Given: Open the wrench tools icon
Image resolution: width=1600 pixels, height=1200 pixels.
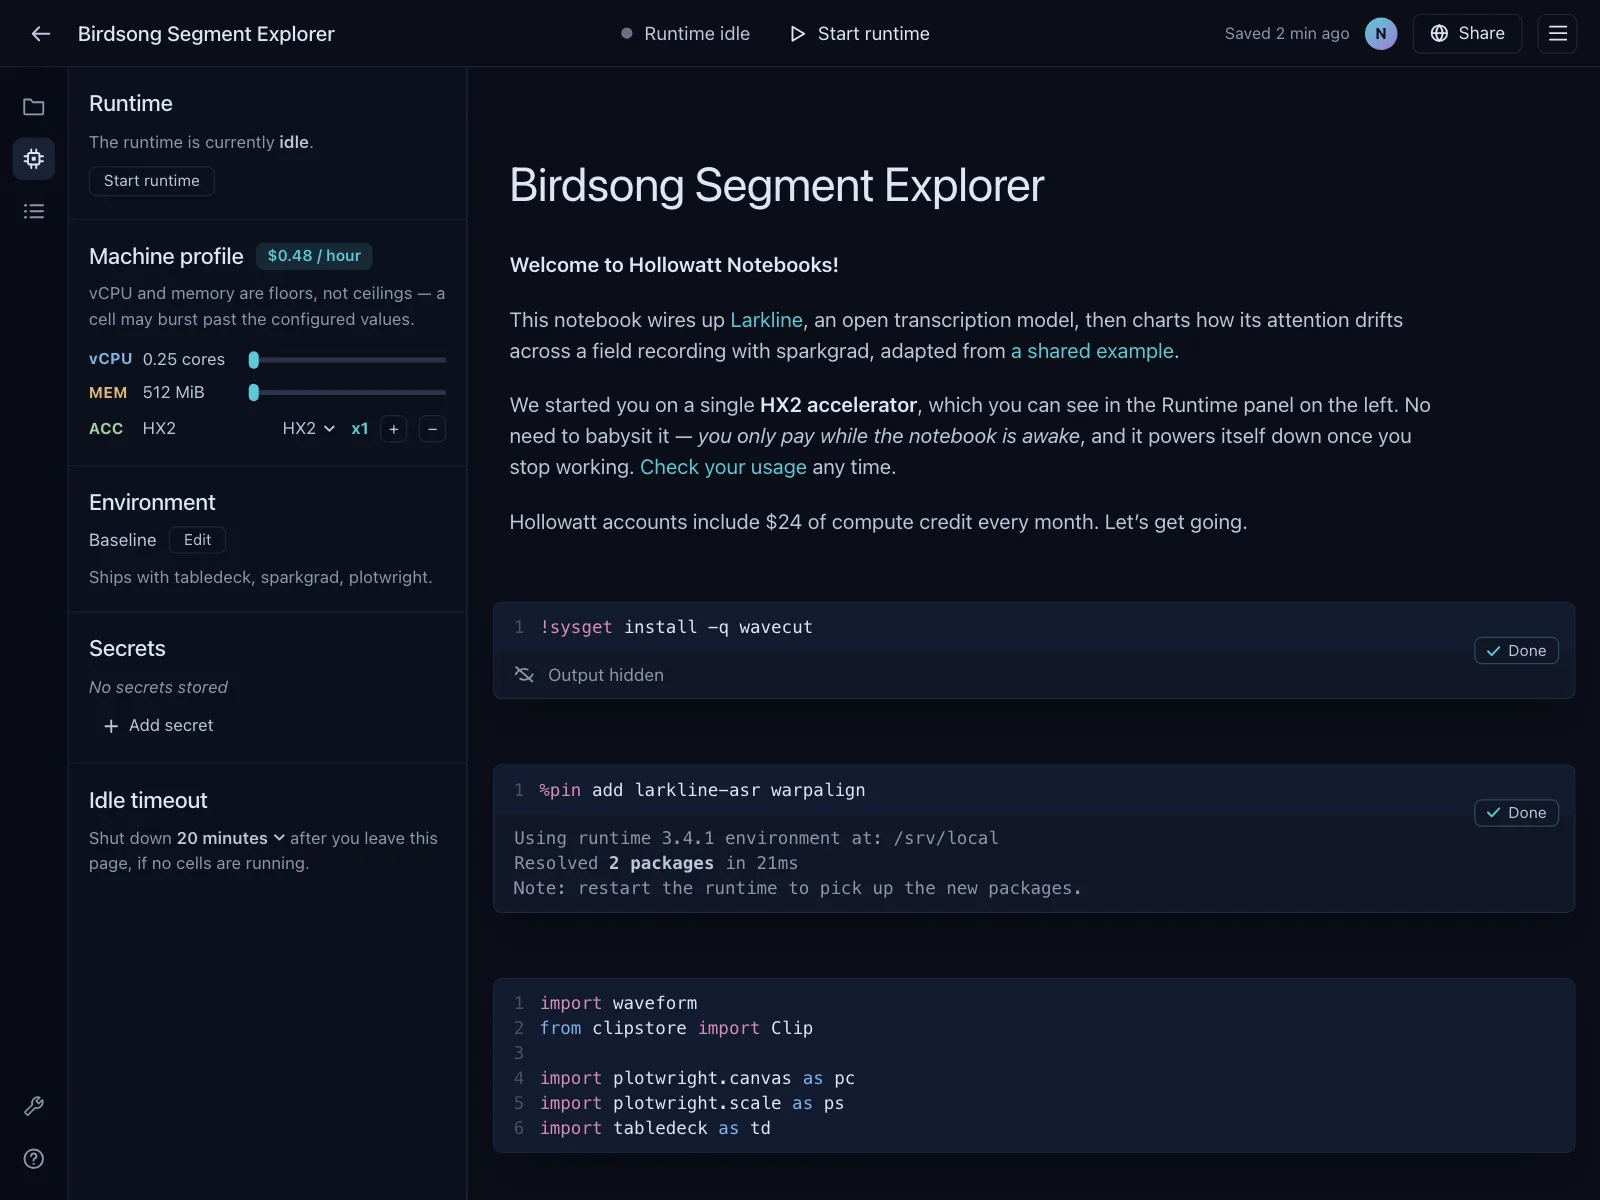Looking at the screenshot, I should 34,1106.
